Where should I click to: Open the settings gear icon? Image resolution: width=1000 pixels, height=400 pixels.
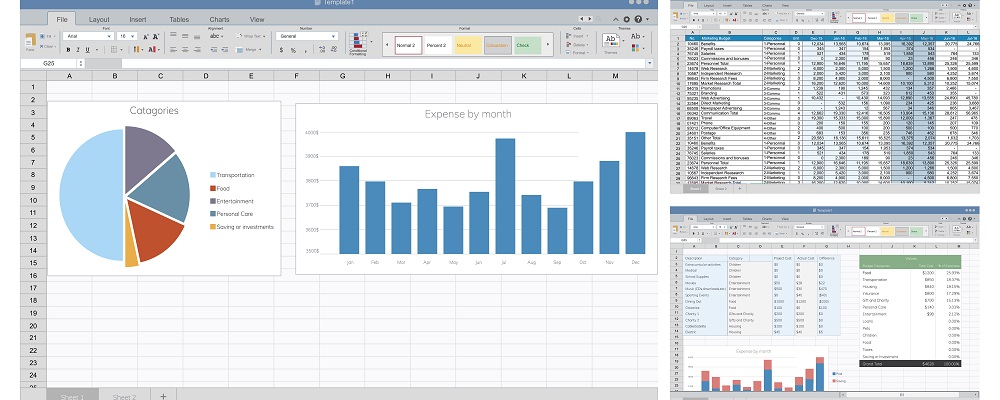click(x=626, y=19)
